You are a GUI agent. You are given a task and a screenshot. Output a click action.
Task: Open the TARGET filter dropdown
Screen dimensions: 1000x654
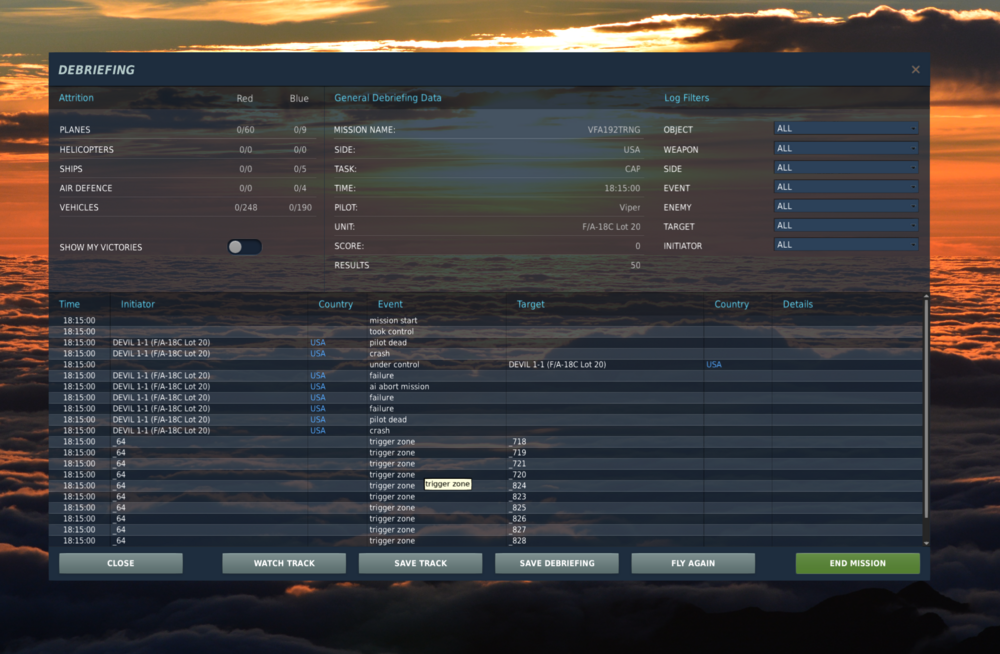coord(846,226)
